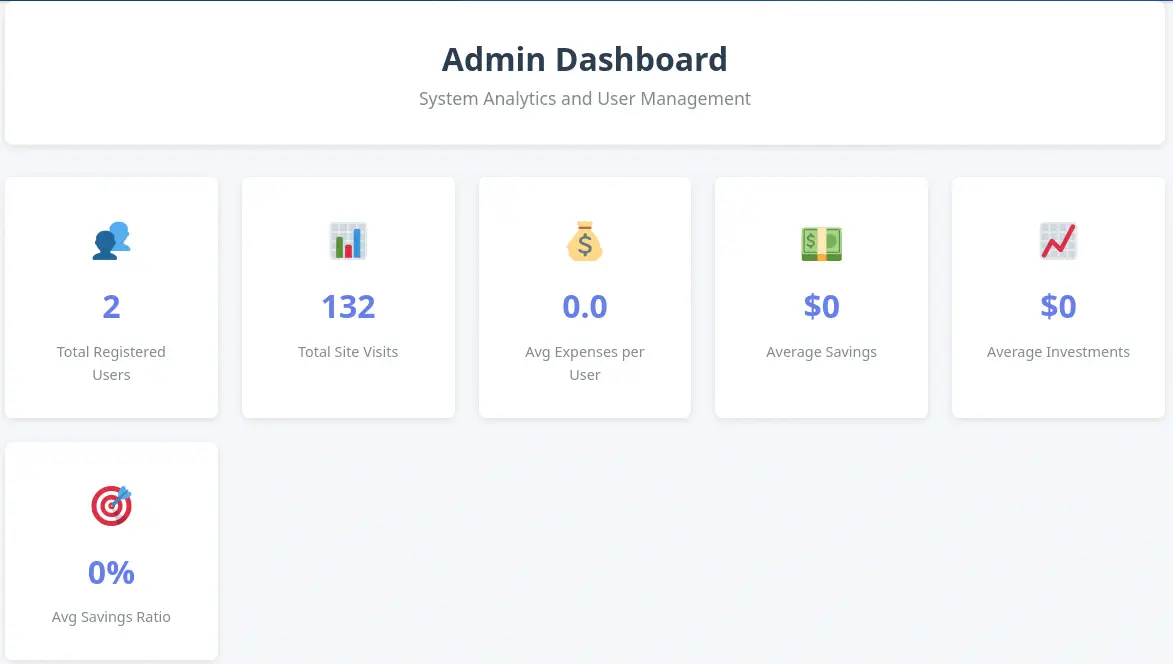Click the dollar bill savings icon

[x=821, y=241]
